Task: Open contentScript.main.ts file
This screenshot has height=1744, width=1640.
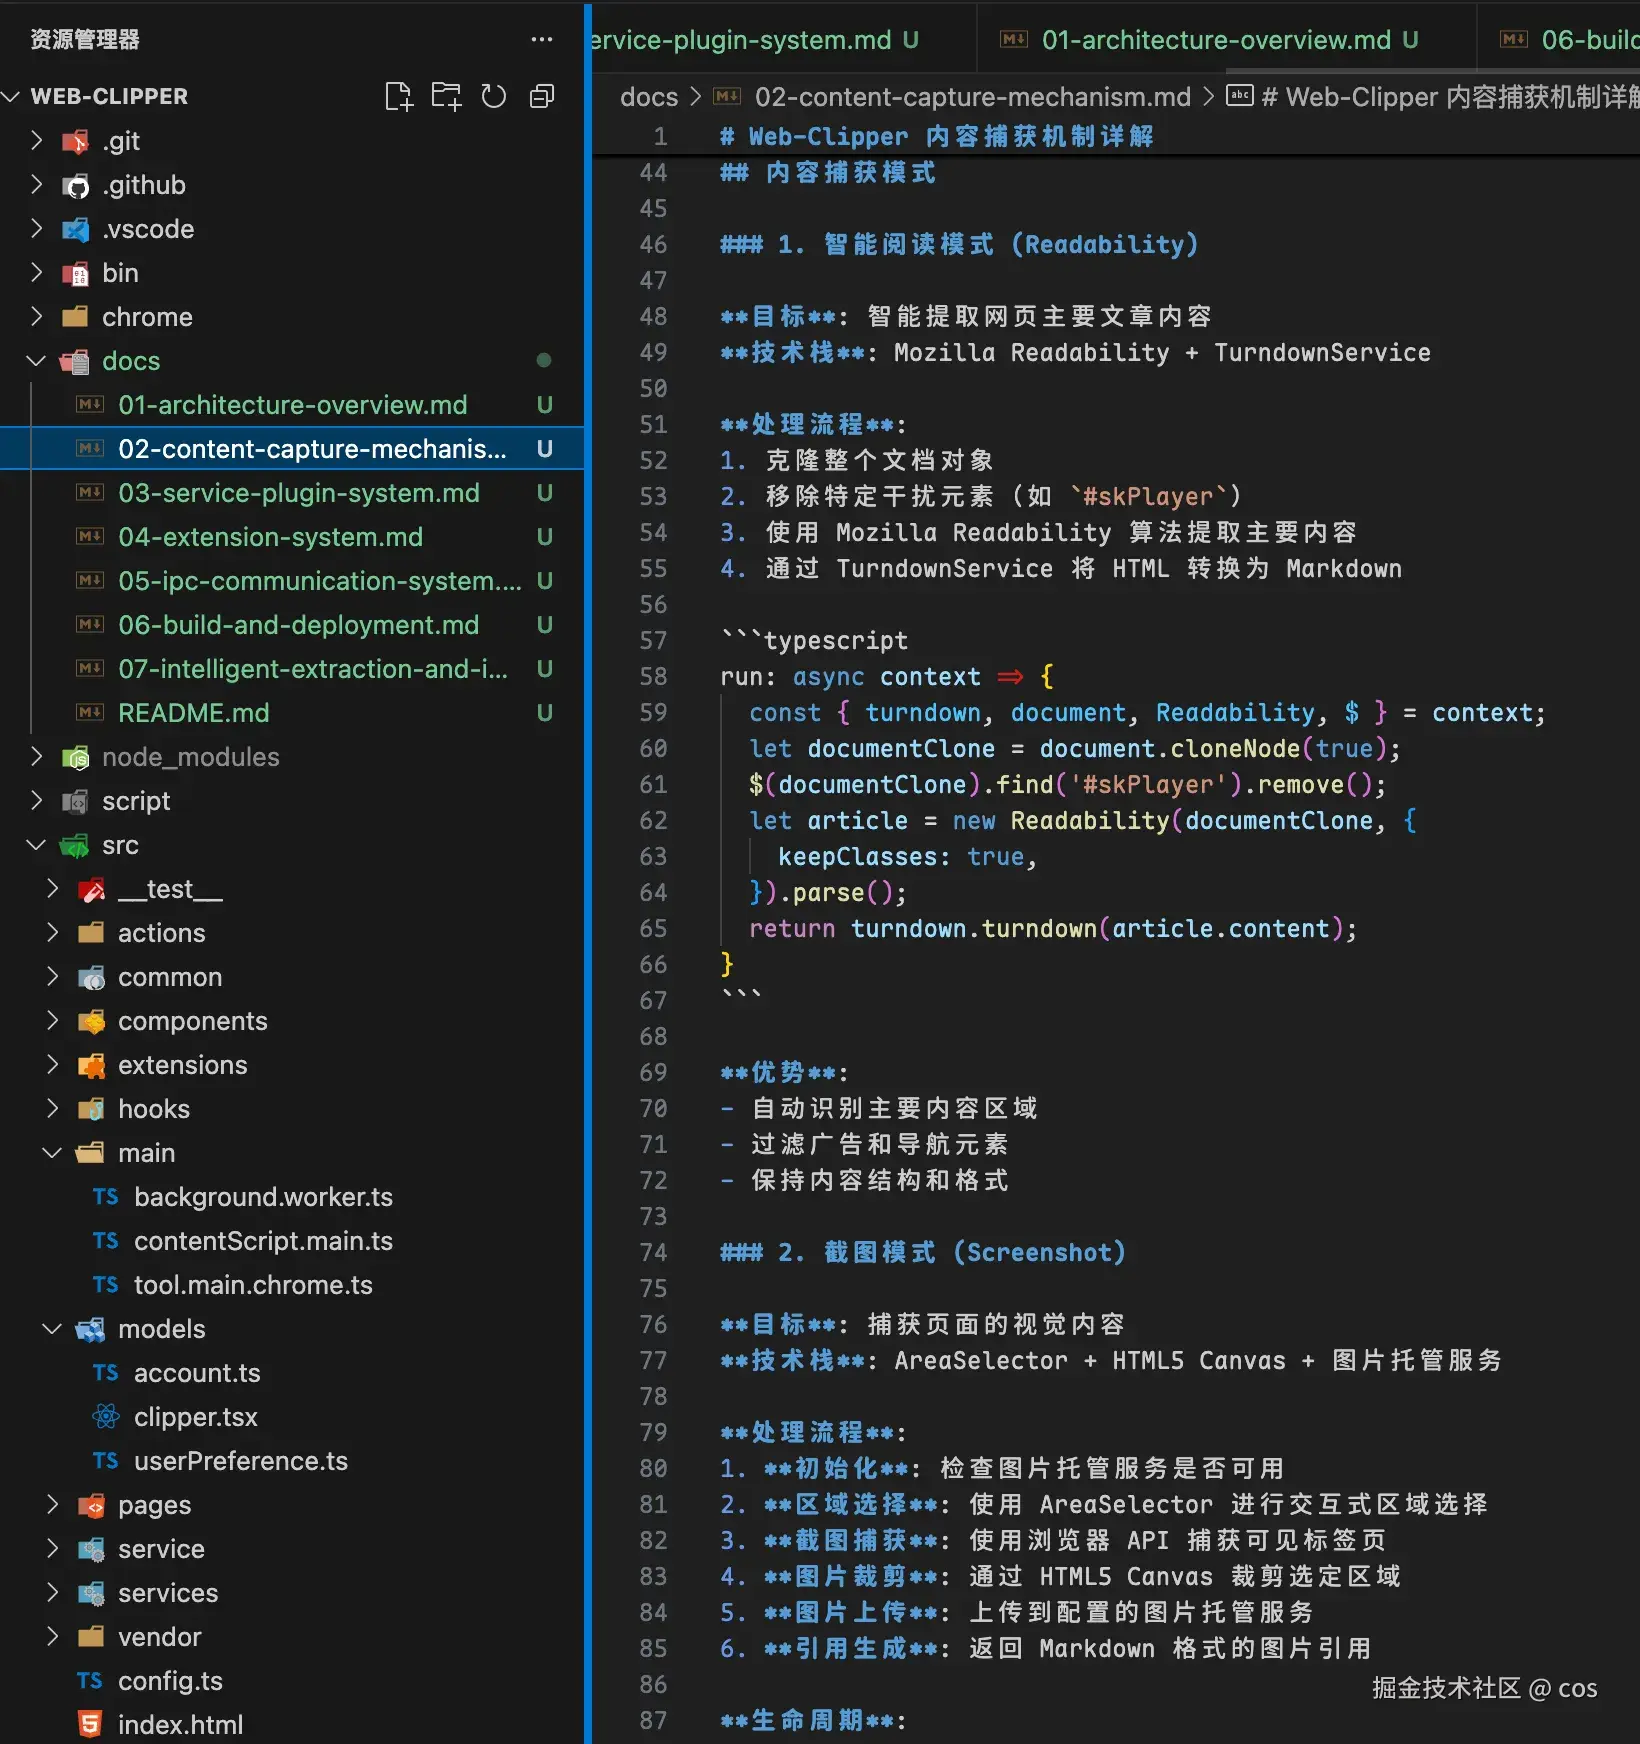Action: coord(292,1241)
